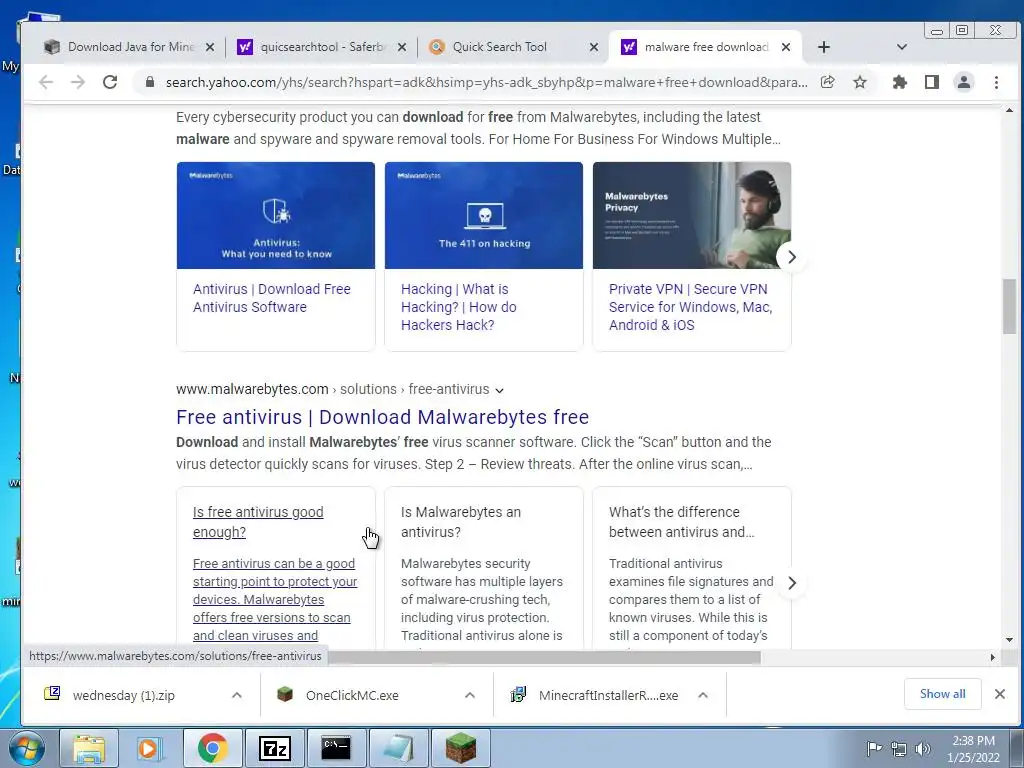Open OneClickMC.exe download

(353, 696)
